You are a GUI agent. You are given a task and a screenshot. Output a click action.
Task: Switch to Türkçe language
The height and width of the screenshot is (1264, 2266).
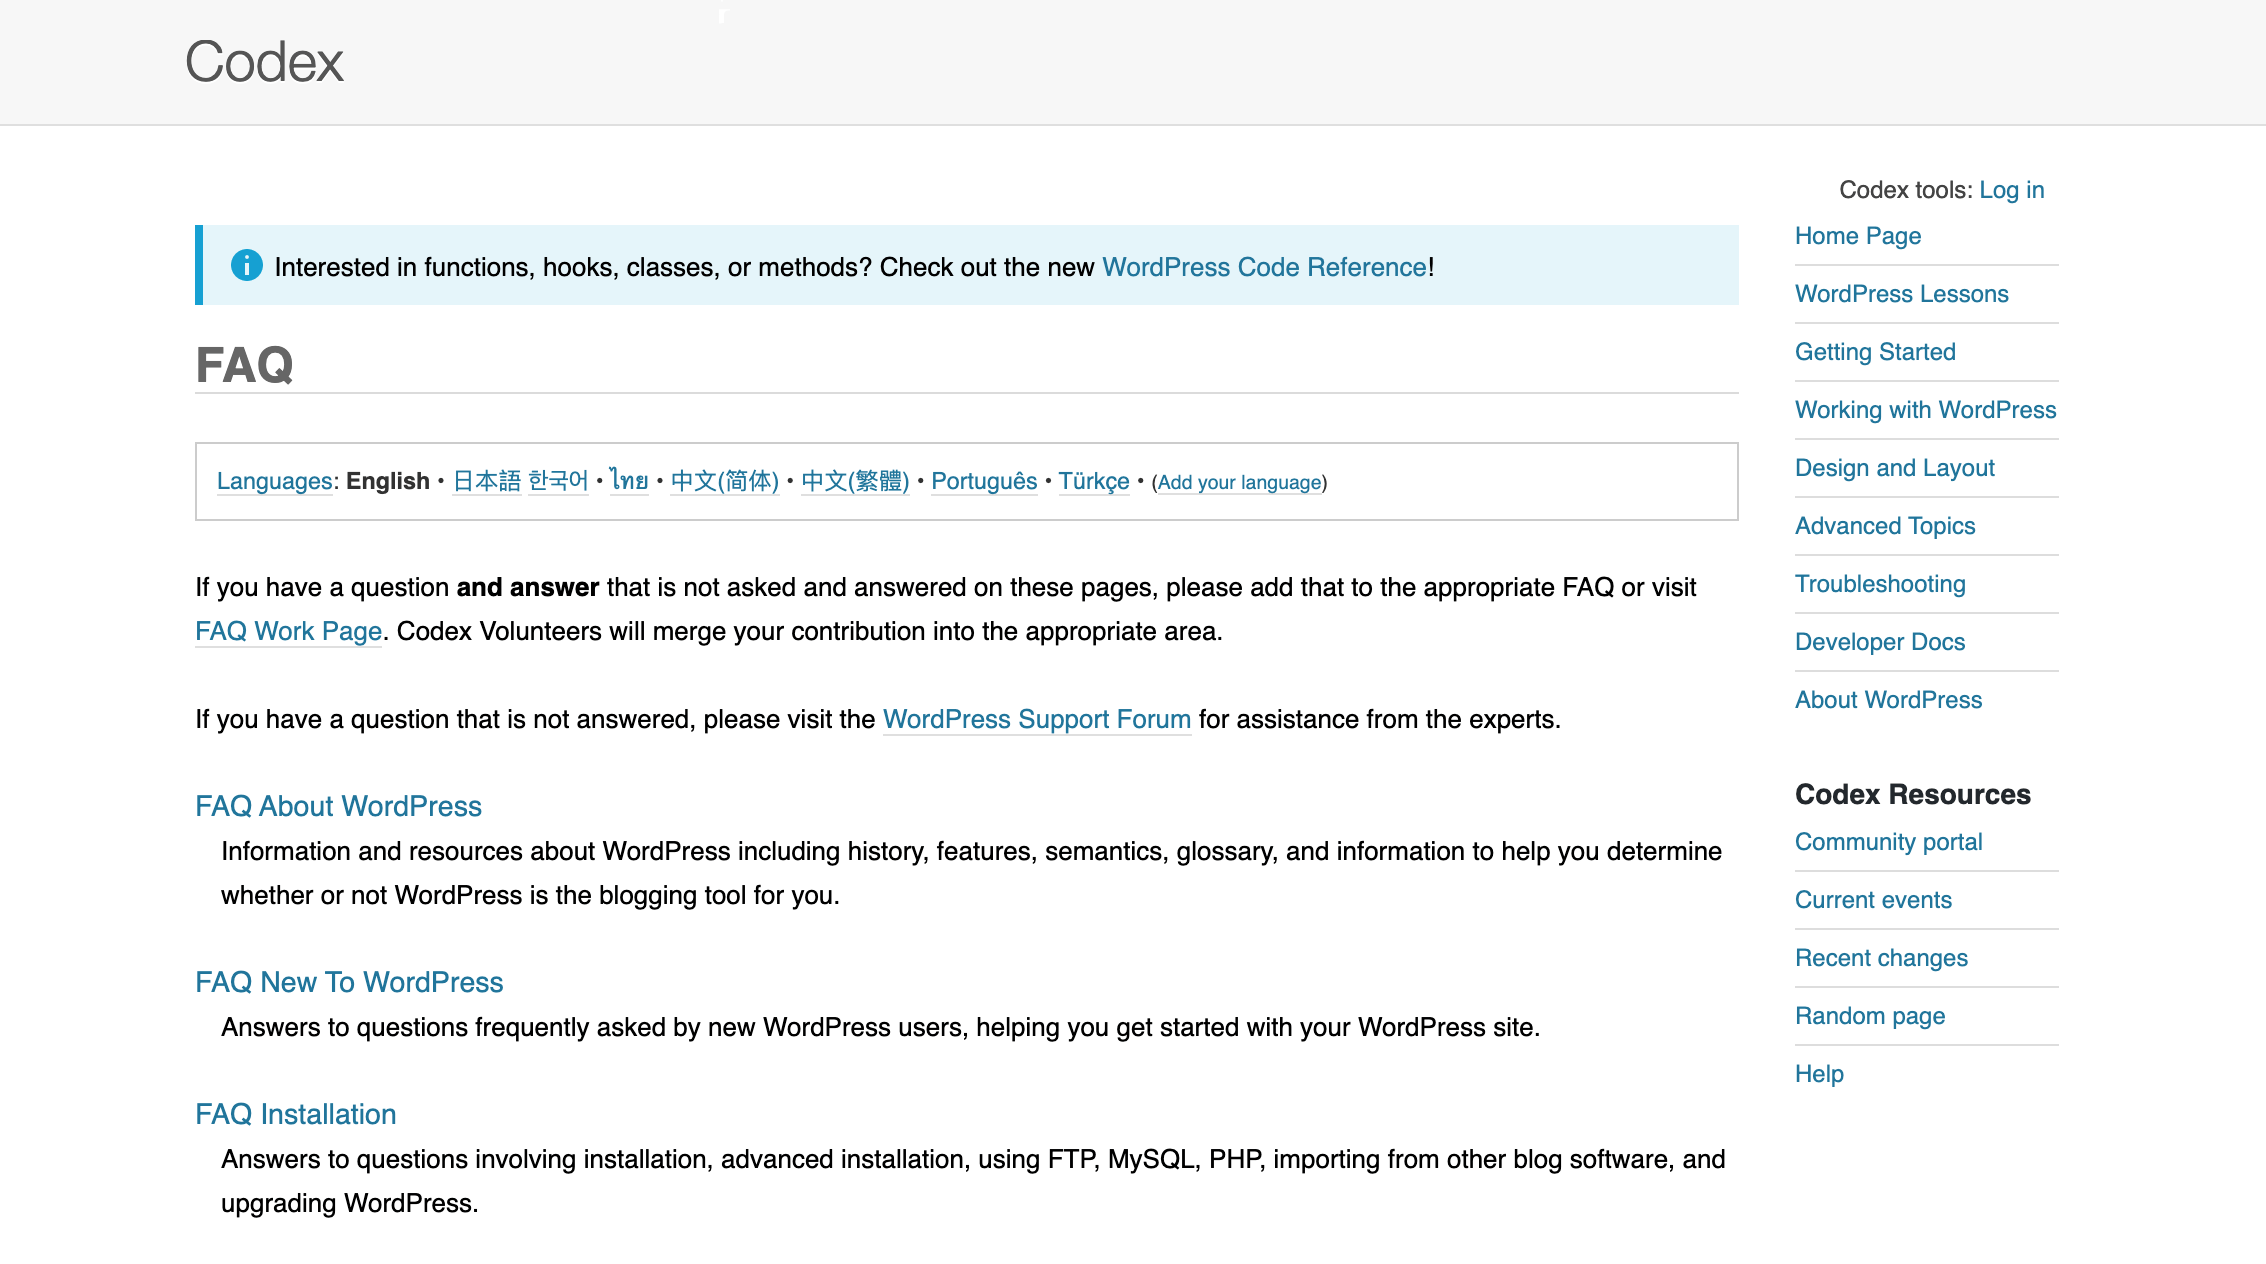pos(1094,481)
